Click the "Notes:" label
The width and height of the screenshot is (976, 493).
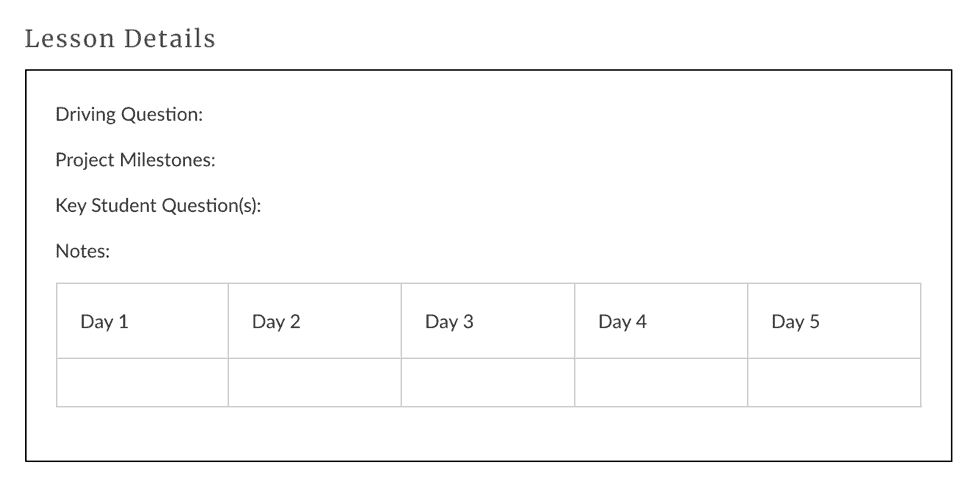(82, 252)
